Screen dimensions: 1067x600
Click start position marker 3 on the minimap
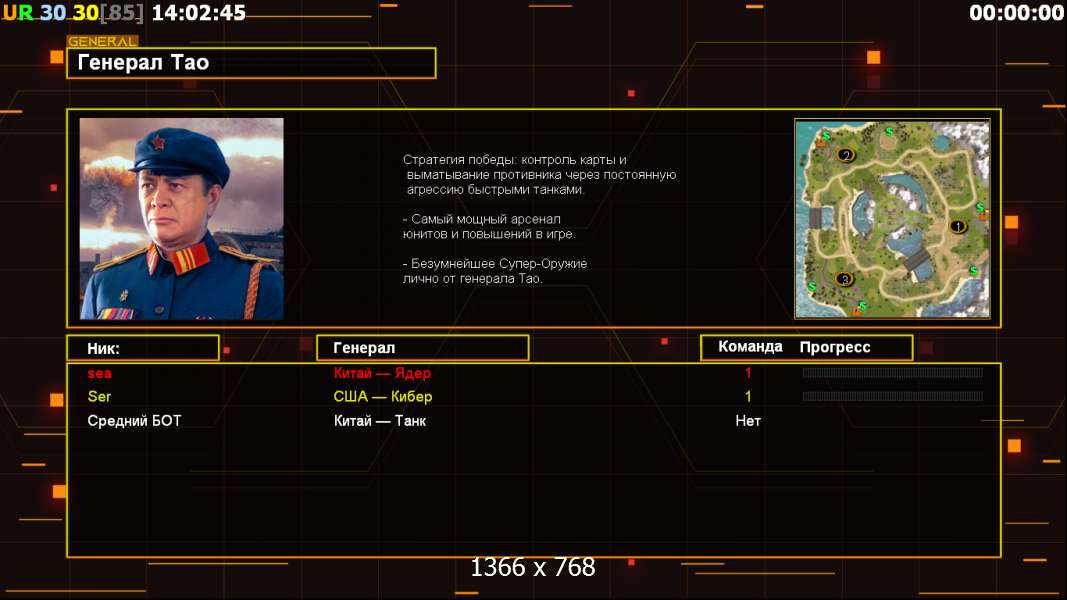[x=844, y=279]
